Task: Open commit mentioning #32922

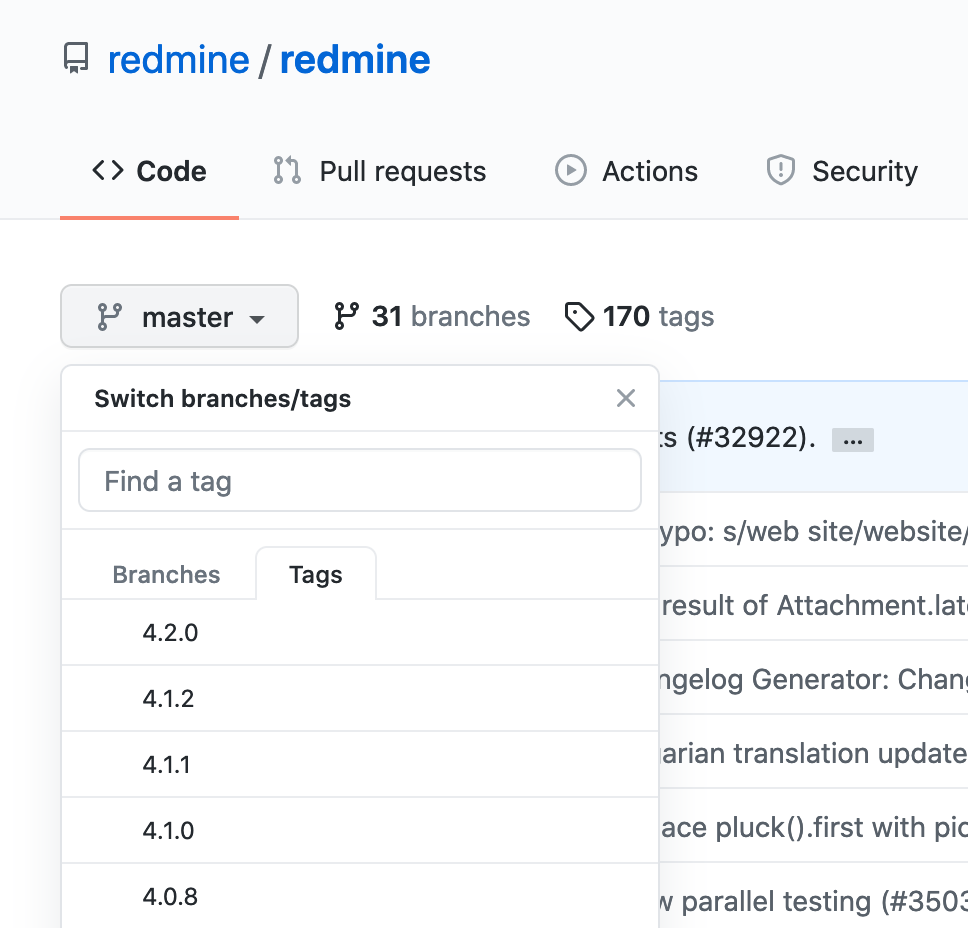Action: point(738,438)
